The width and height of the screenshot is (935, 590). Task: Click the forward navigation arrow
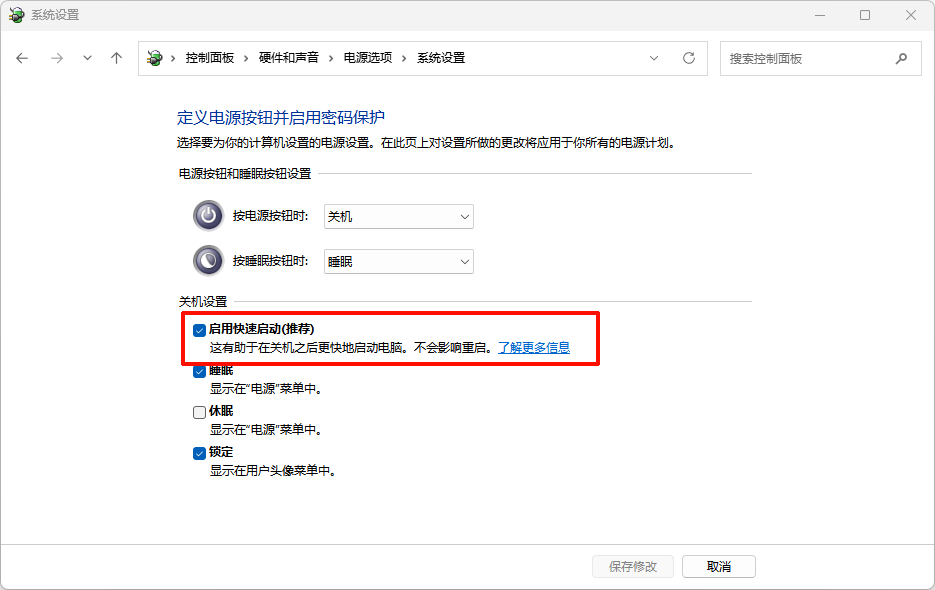pyautogui.click(x=57, y=58)
